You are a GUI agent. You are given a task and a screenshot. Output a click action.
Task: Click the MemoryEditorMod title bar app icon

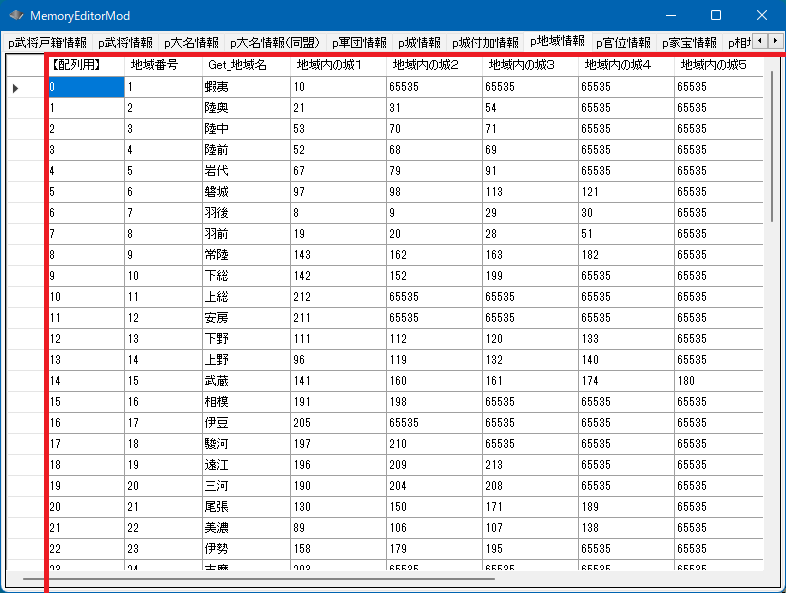pos(16,16)
